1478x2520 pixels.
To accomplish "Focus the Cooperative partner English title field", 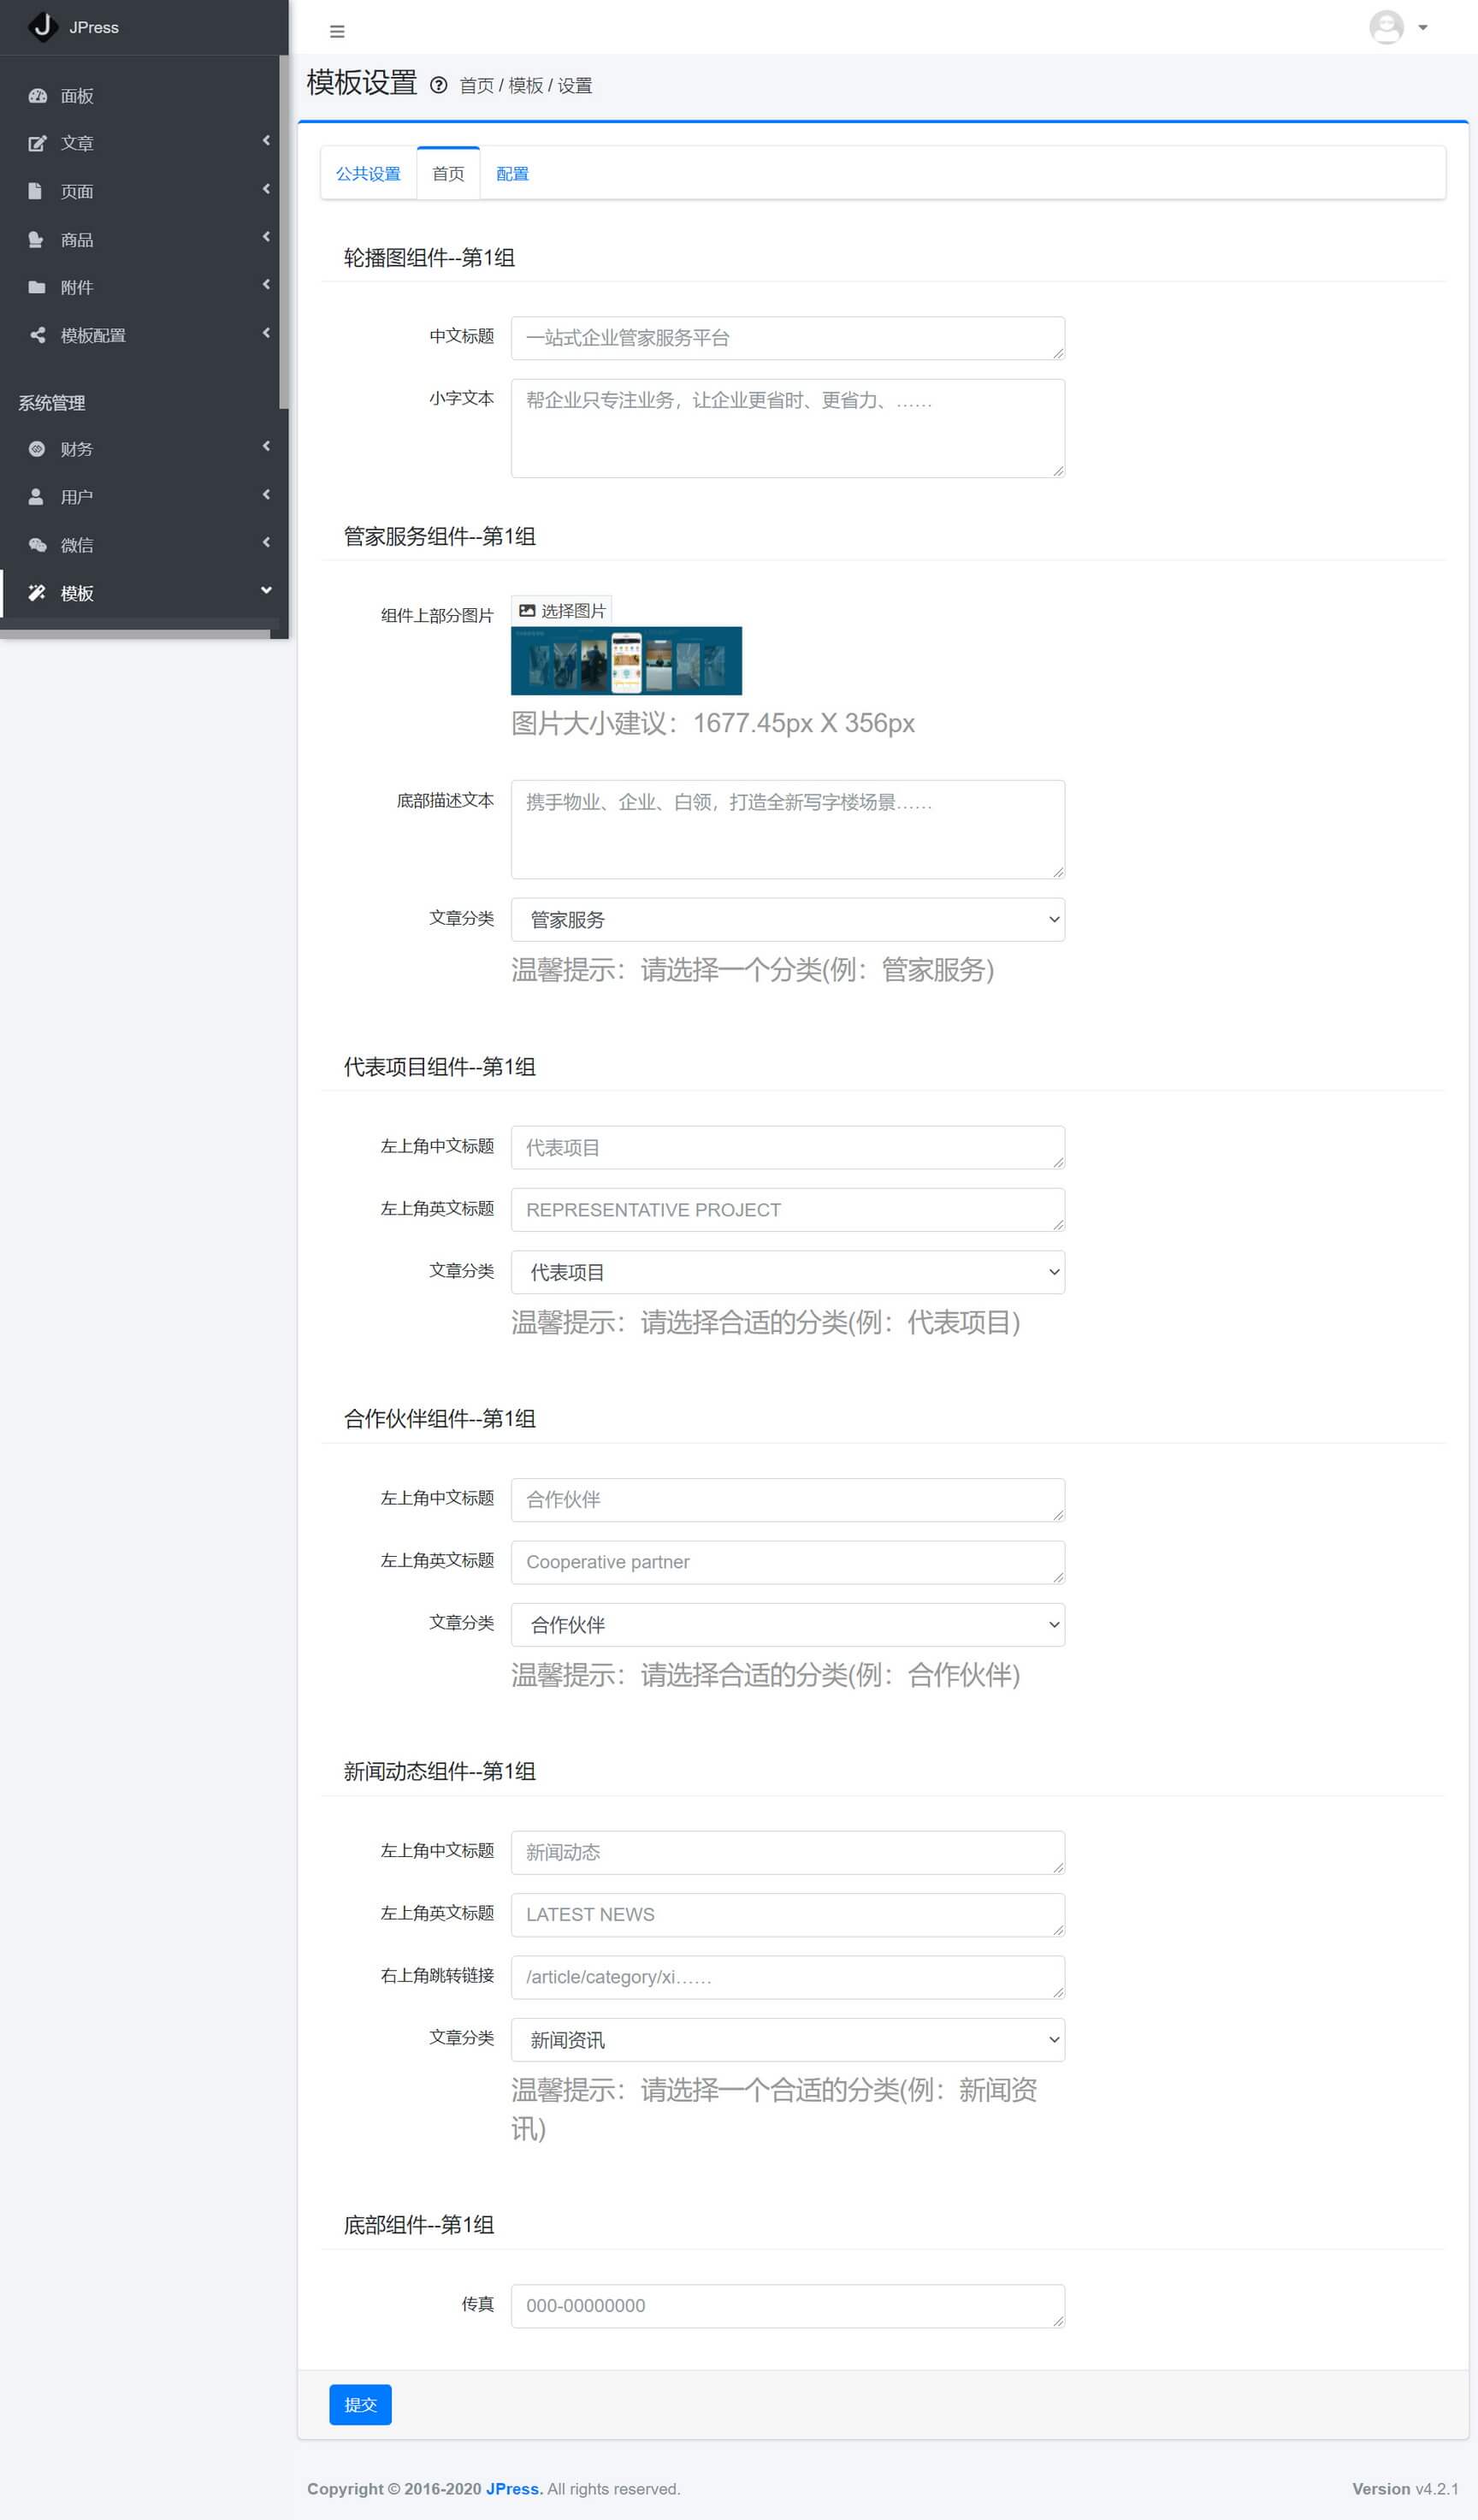I will [788, 1562].
